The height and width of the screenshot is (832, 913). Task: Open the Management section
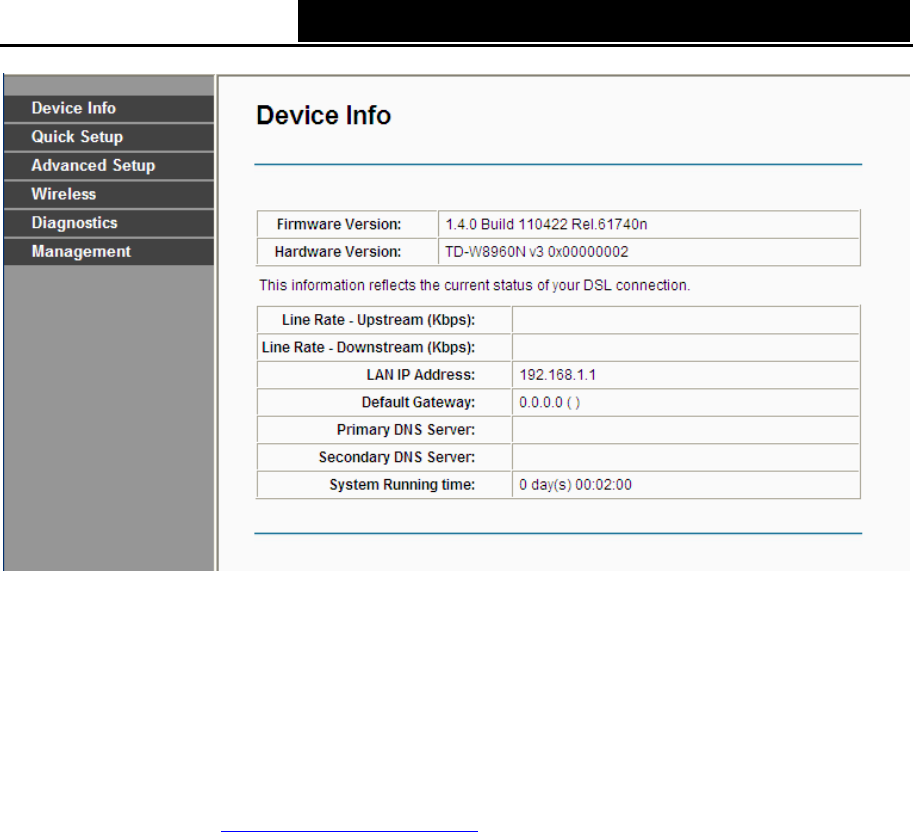(x=109, y=252)
